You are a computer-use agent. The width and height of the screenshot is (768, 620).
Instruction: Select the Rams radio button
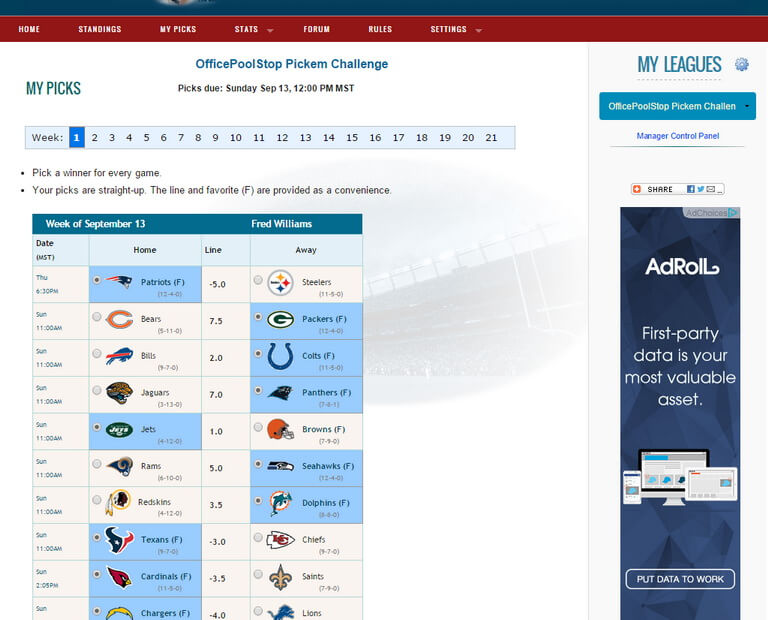click(x=97, y=464)
